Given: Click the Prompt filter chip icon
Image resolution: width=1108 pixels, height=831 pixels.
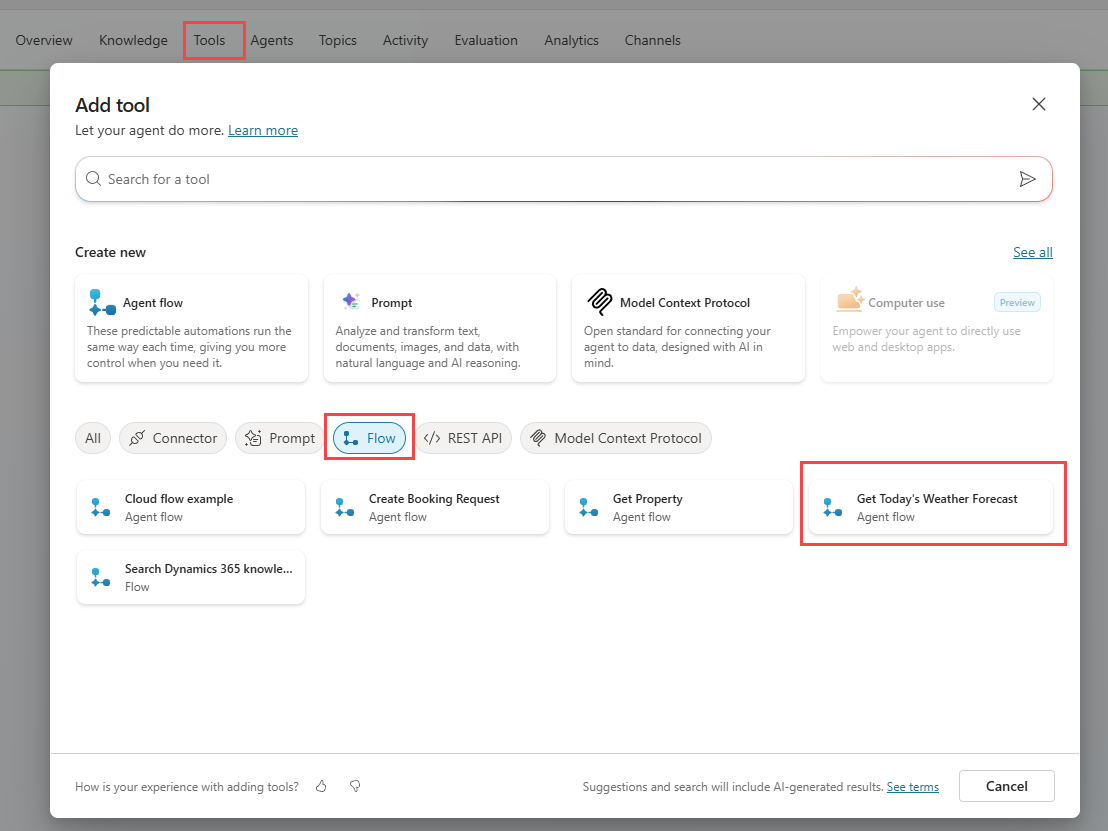Looking at the screenshot, I should coord(253,438).
